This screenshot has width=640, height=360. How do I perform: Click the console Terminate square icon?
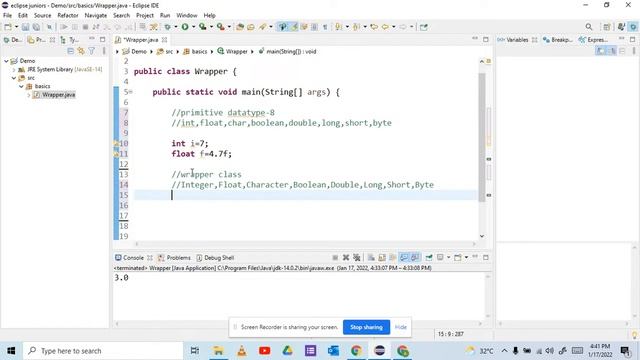pyautogui.click(x=335, y=258)
